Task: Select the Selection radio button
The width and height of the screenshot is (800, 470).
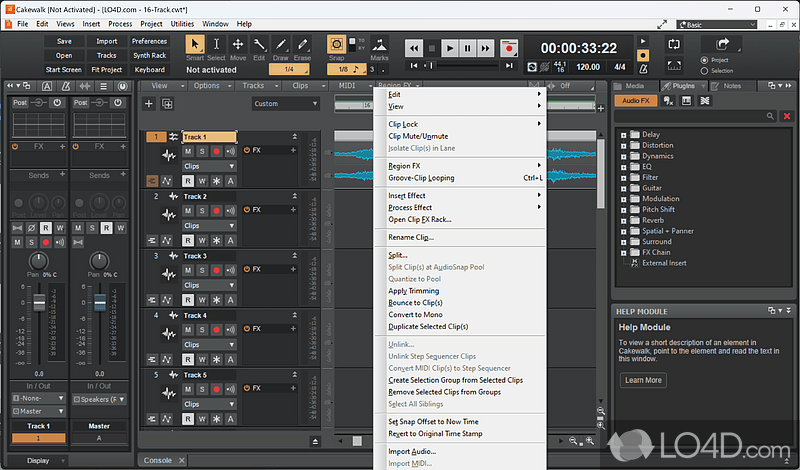Action: [x=704, y=71]
